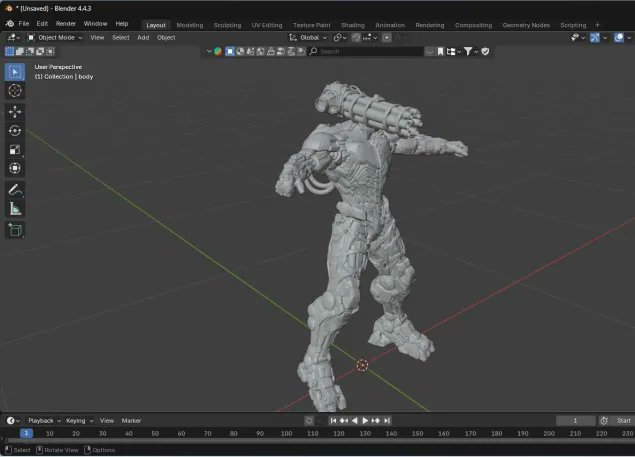Toggle snapping magnet in header
Screen dimensions: 635x457
point(356,38)
